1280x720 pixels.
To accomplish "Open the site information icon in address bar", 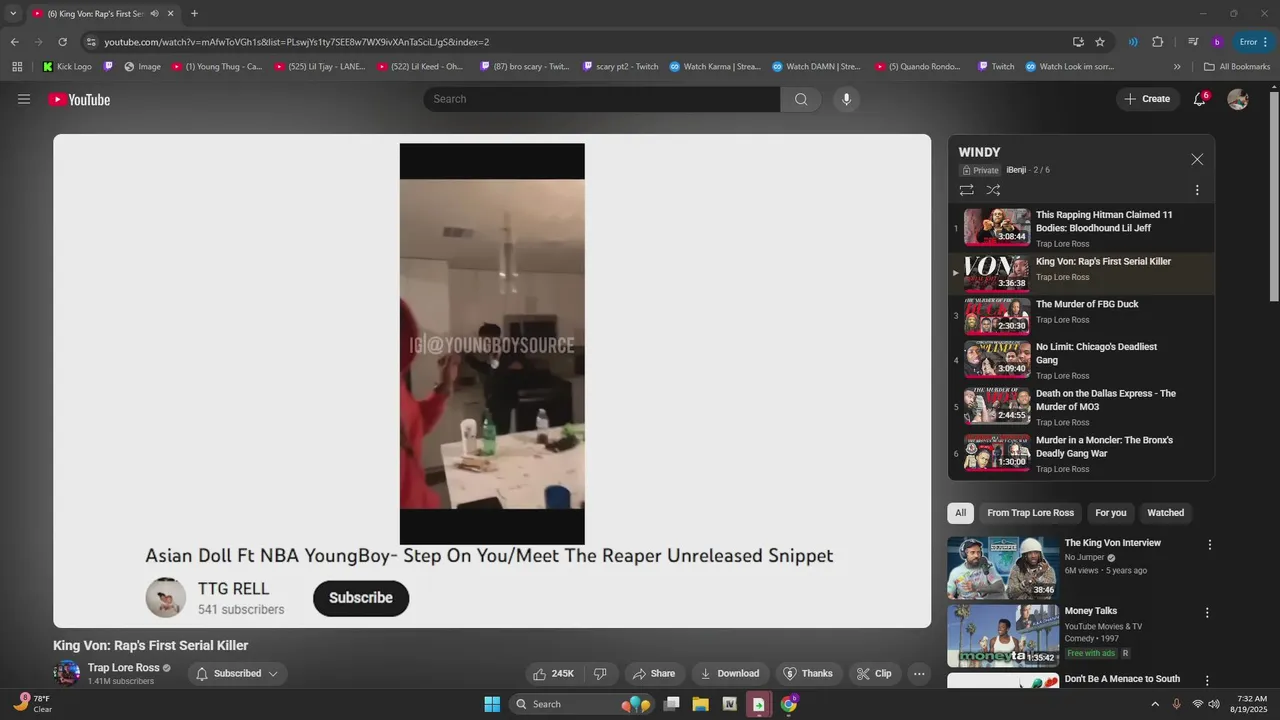I will point(91,42).
